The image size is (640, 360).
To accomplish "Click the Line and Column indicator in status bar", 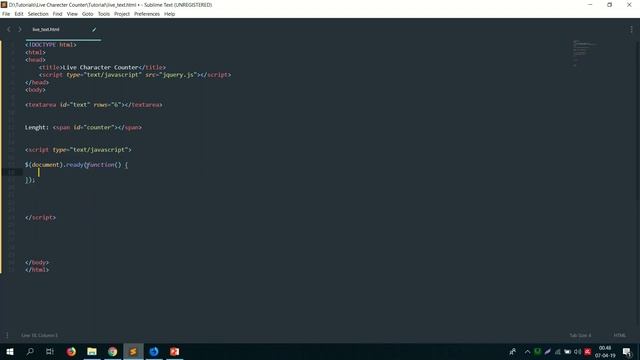I will tap(40, 335).
